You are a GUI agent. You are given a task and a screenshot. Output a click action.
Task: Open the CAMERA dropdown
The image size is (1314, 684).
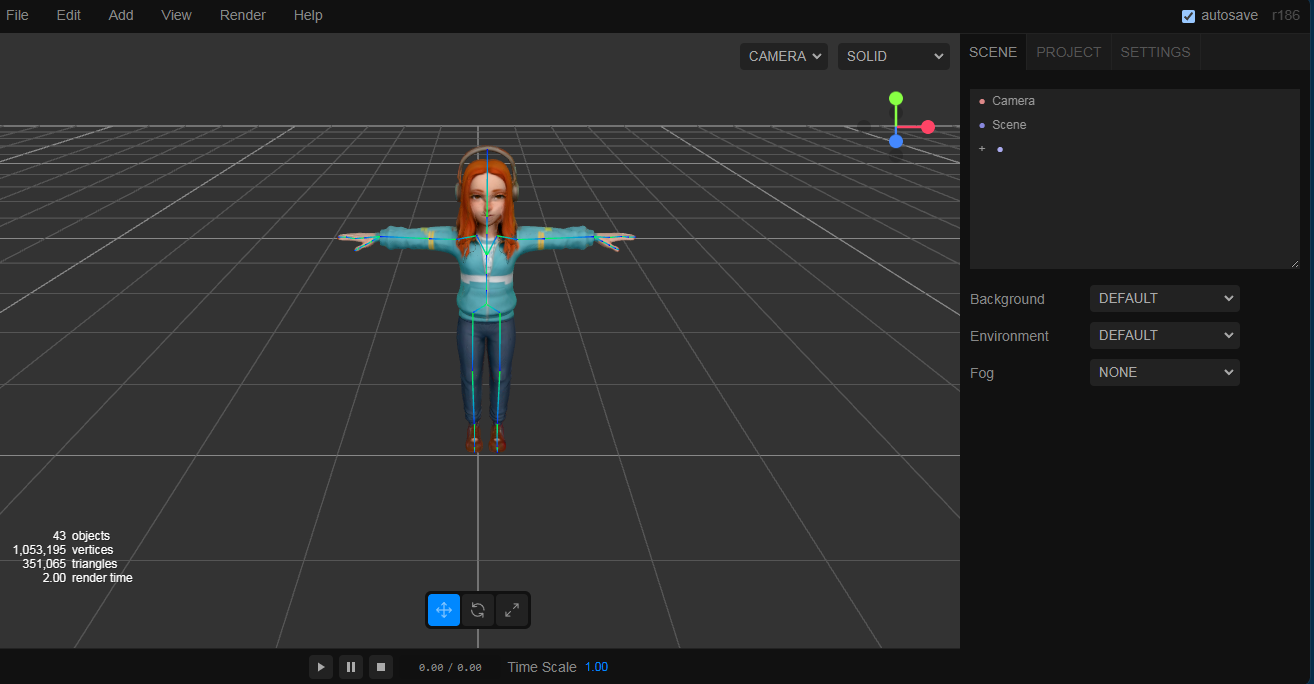(x=785, y=56)
